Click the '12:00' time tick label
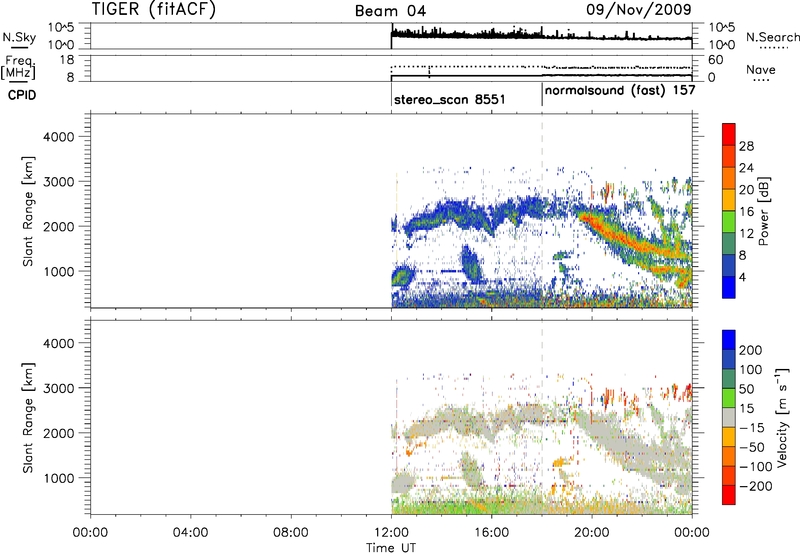This screenshot has width=800, height=554. (391, 533)
